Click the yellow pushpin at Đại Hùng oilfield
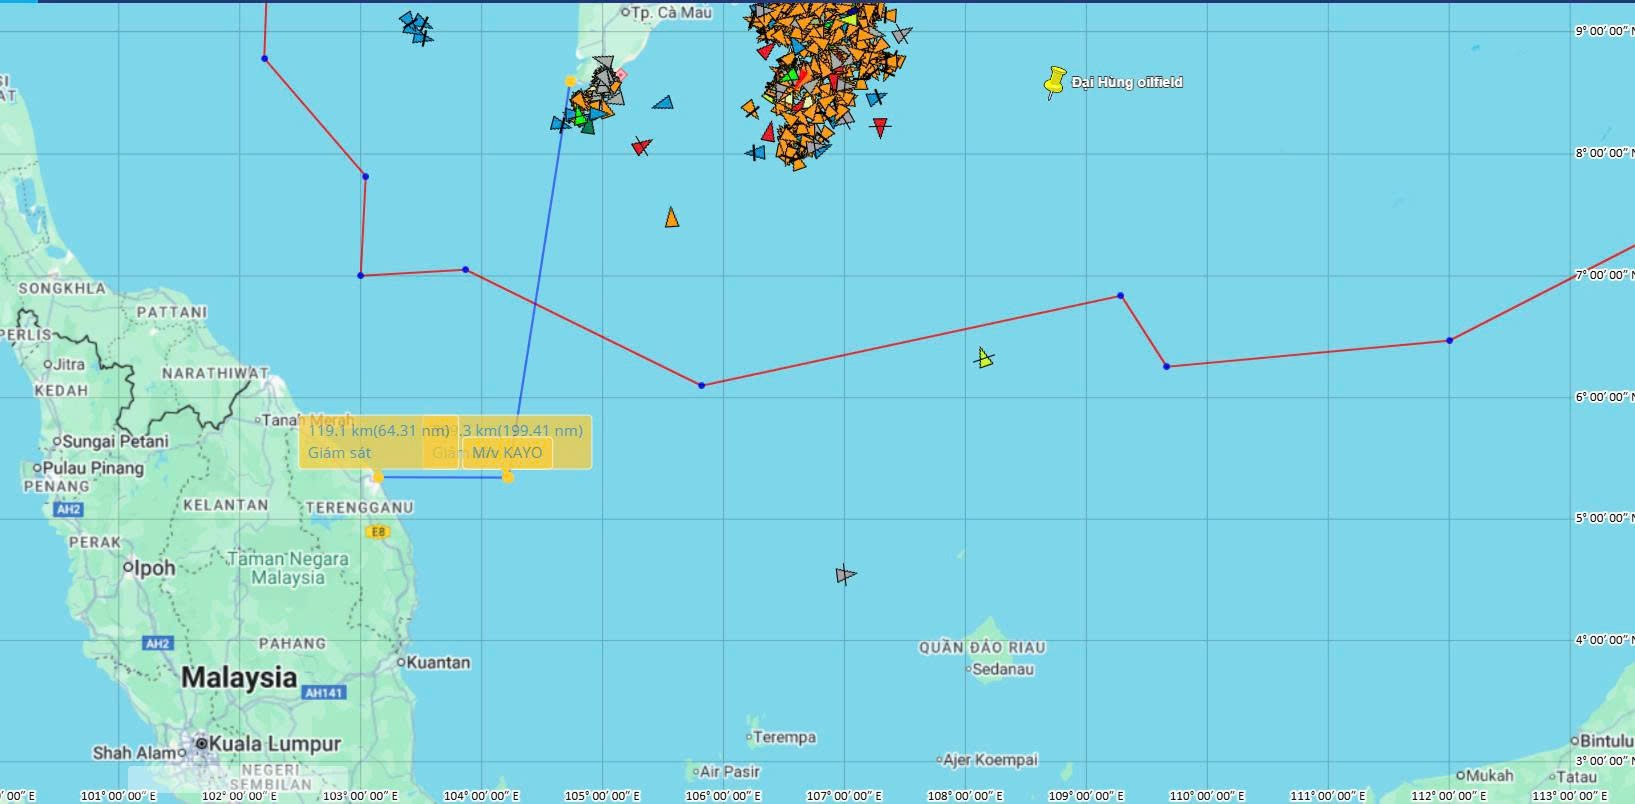The height and width of the screenshot is (804, 1635). click(x=1054, y=83)
